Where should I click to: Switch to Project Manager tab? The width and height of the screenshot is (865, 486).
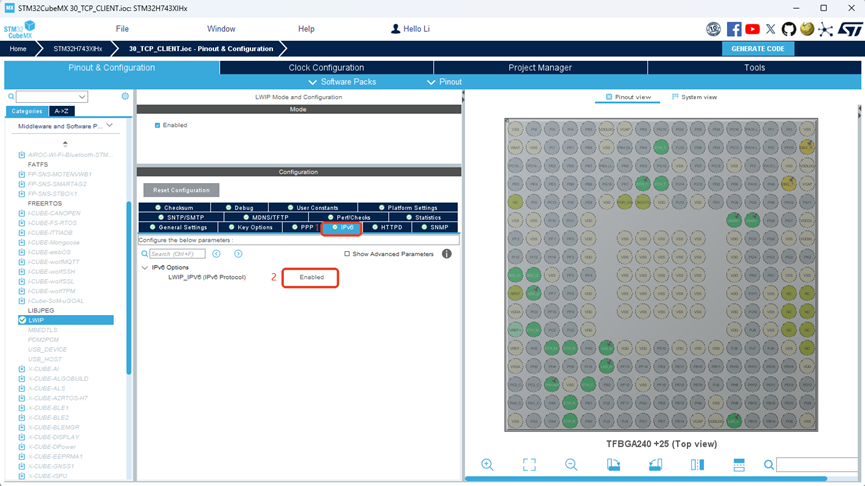tap(540, 68)
